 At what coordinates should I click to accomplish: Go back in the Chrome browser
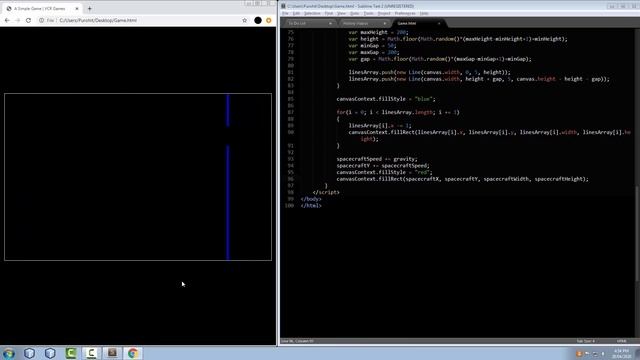(7, 20)
